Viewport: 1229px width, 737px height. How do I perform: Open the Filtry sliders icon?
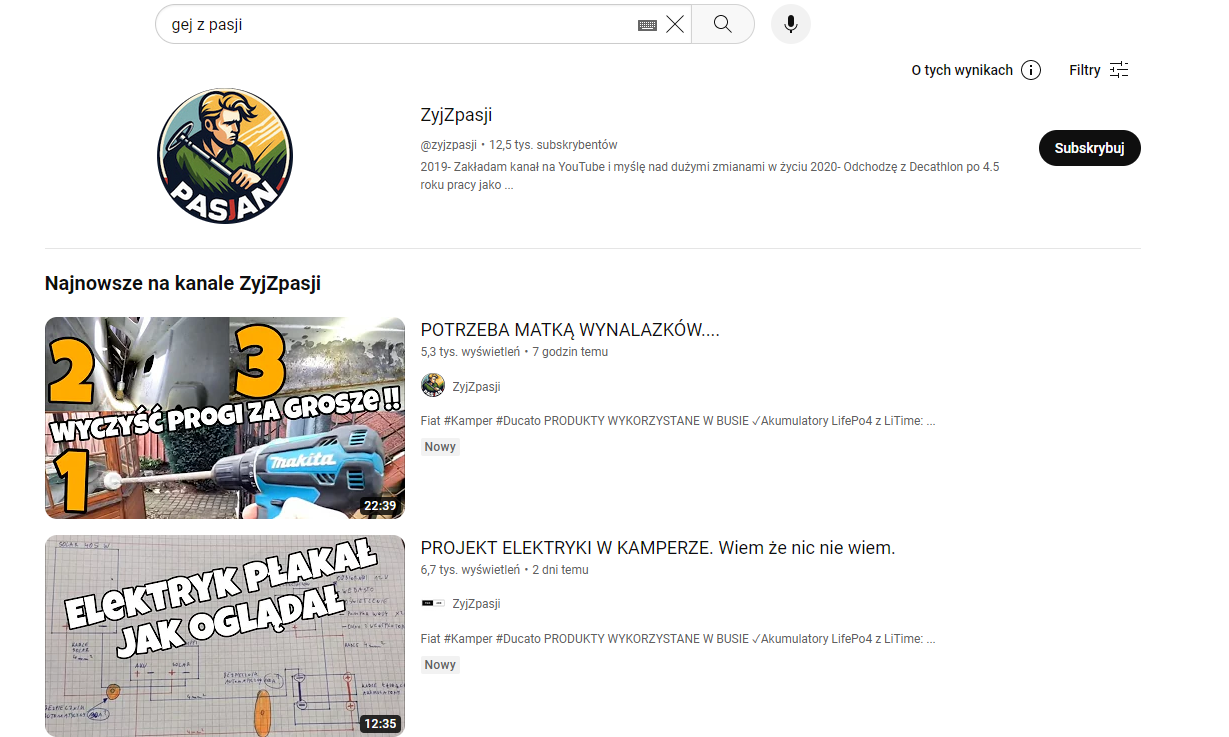coord(1119,70)
